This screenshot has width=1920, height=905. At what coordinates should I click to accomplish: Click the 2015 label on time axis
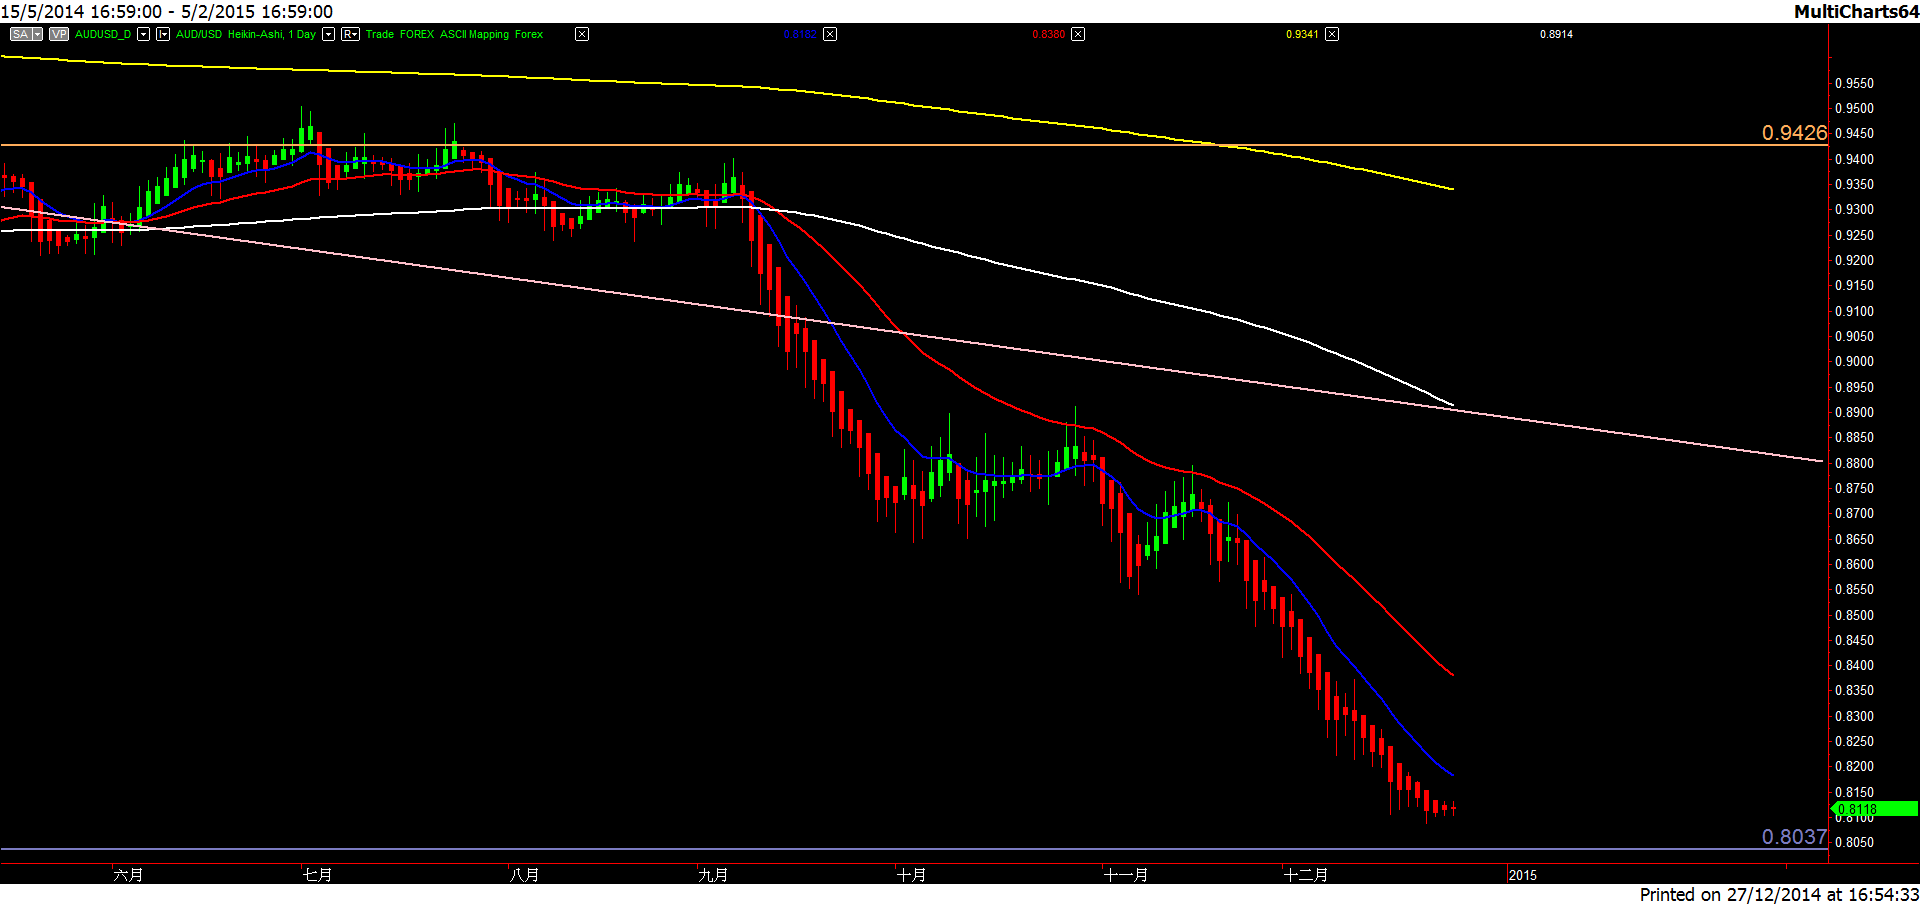[x=1522, y=875]
